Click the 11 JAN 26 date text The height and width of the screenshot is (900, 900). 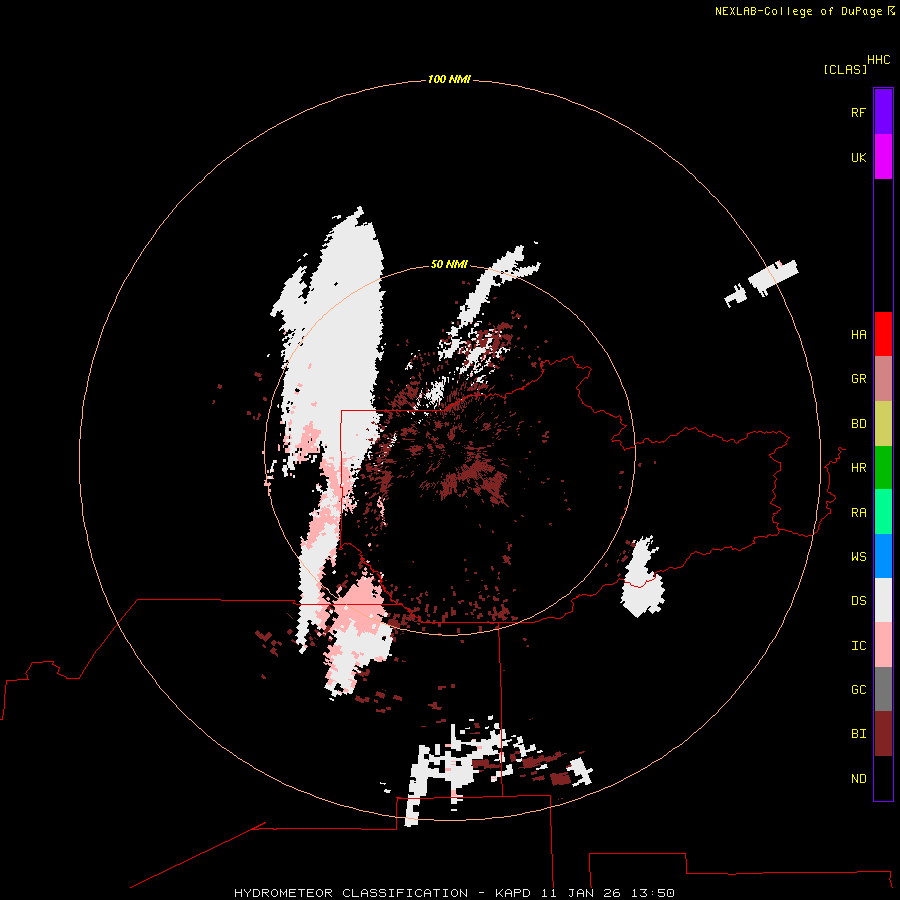coord(580,893)
